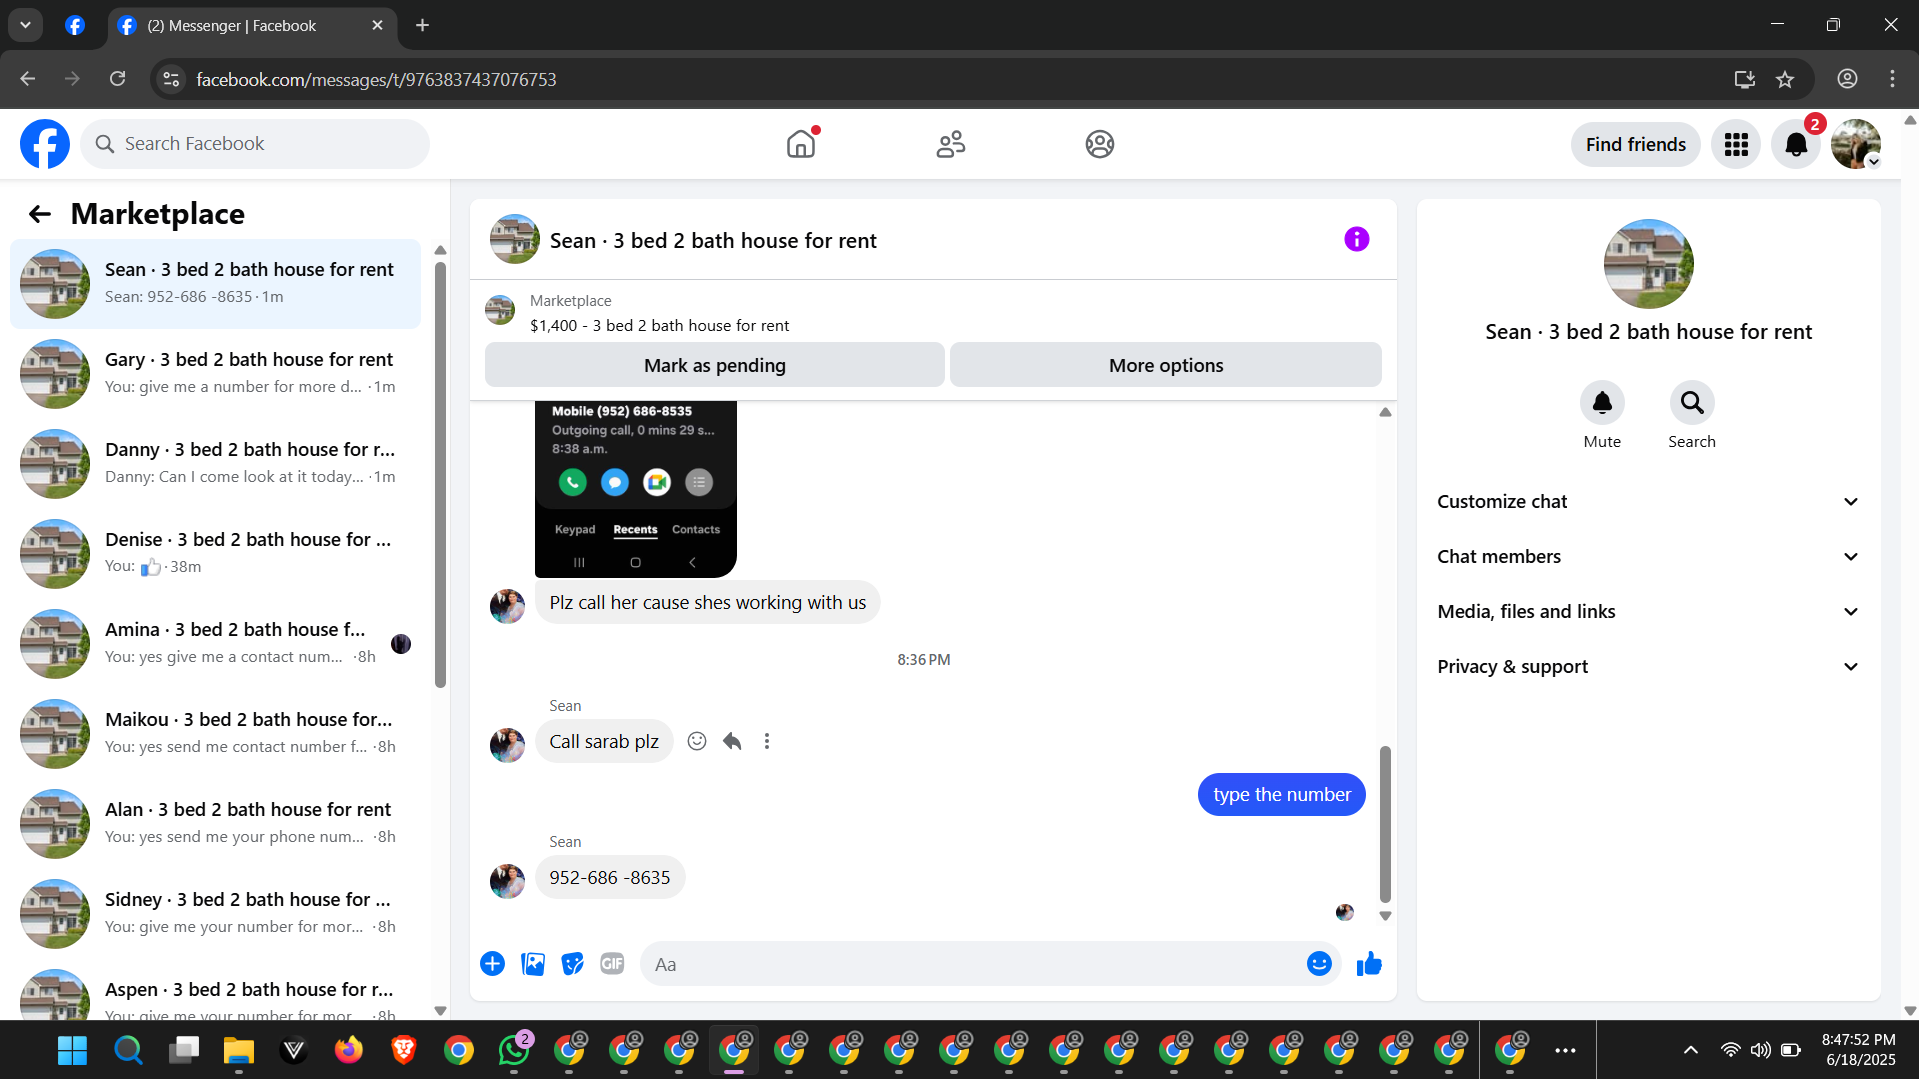Viewport: 1919px width, 1079px height.
Task: Reply to 'Call sarab plz' message
Action: point(732,741)
